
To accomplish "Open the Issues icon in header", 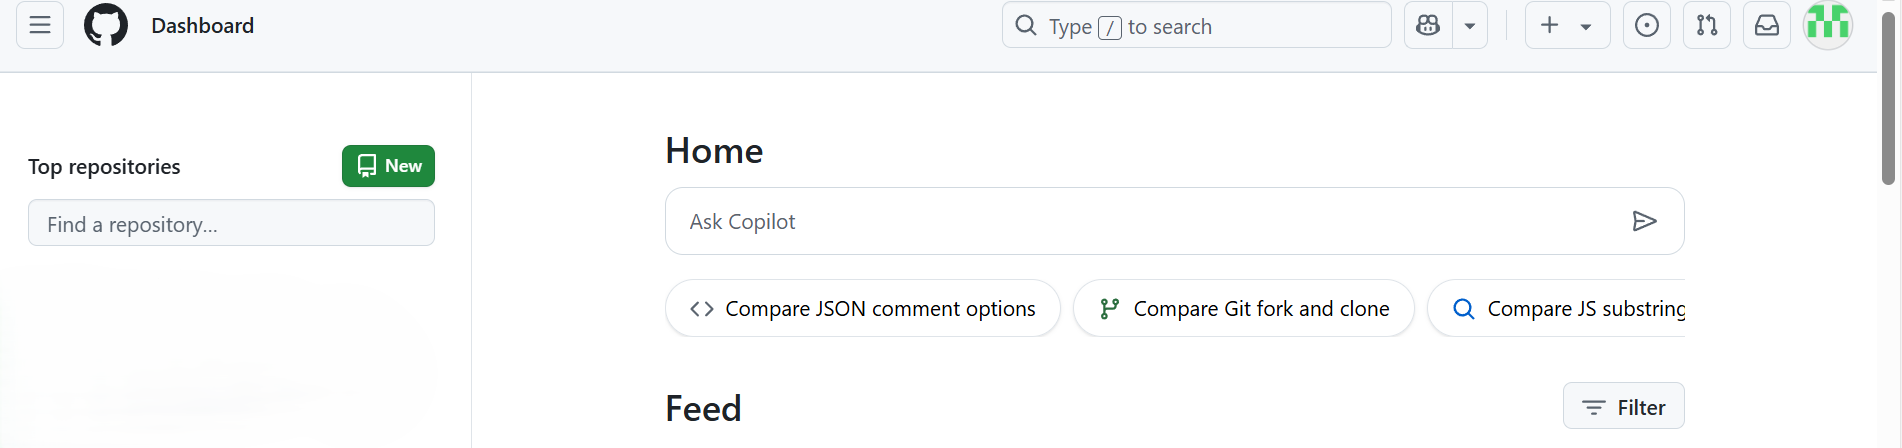I will 1647,25.
